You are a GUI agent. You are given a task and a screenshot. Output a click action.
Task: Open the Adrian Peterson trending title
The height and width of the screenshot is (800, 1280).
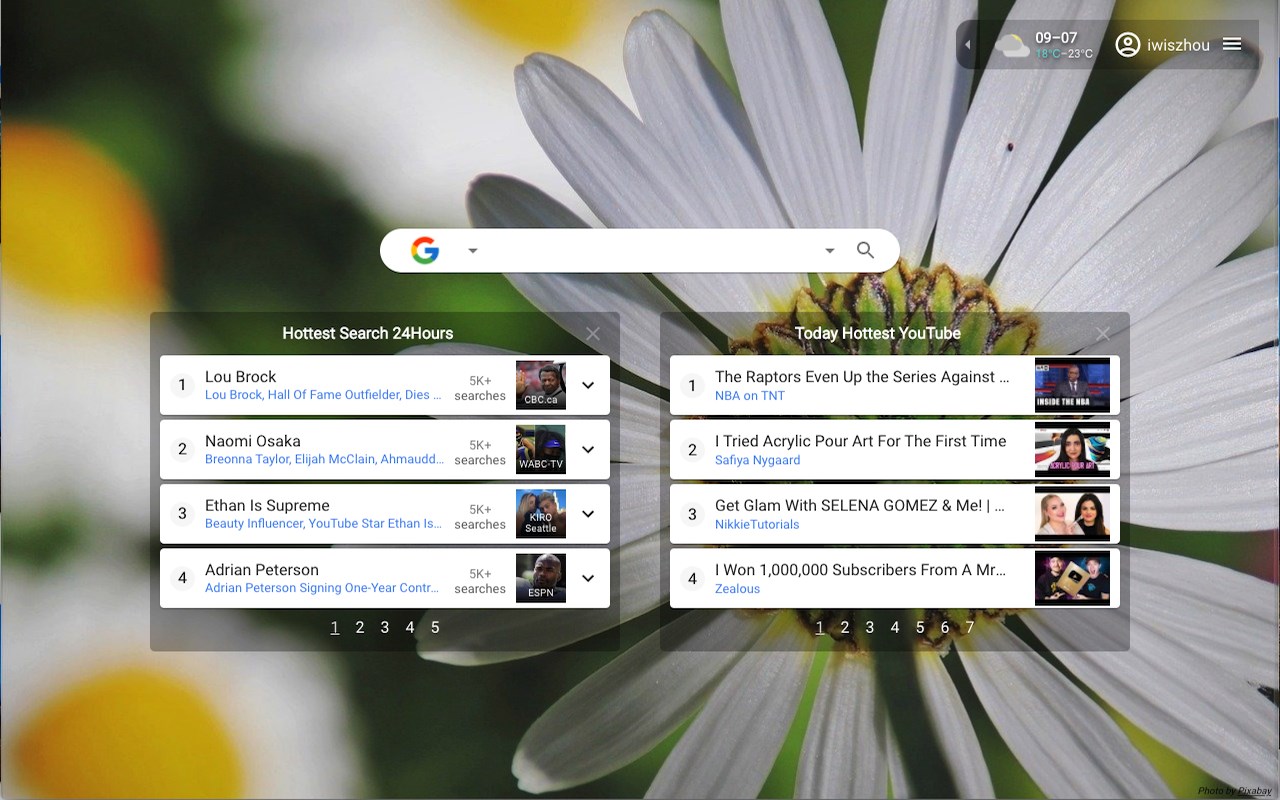[262, 569]
